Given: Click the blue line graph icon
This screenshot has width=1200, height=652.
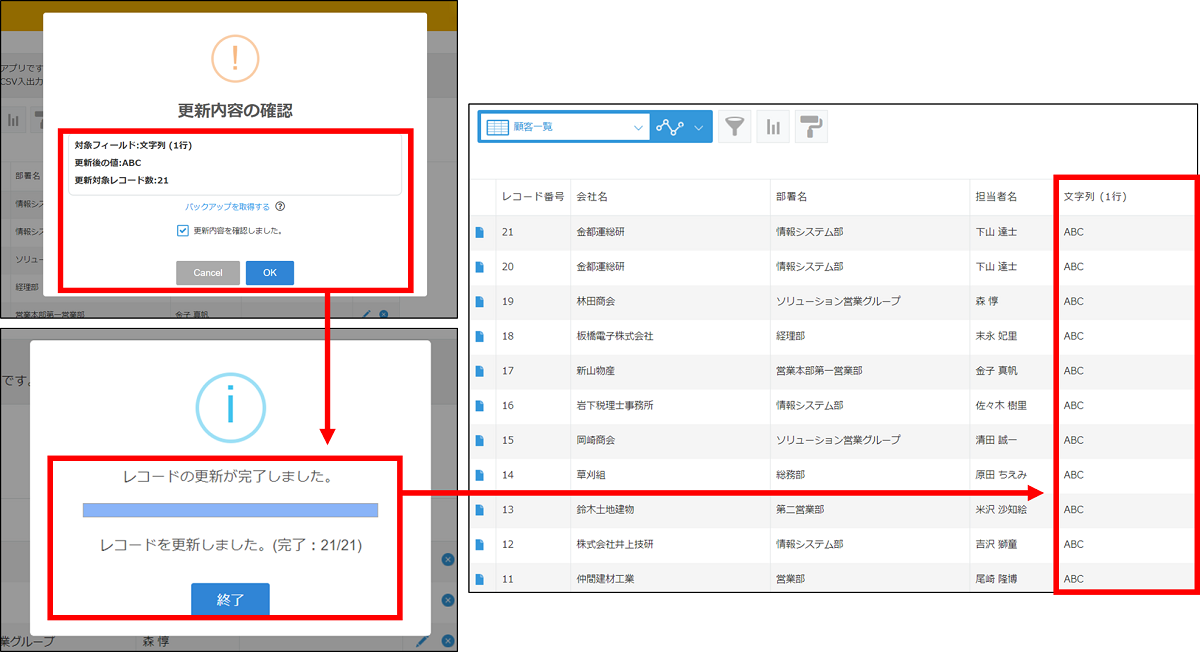Looking at the screenshot, I should pos(669,127).
